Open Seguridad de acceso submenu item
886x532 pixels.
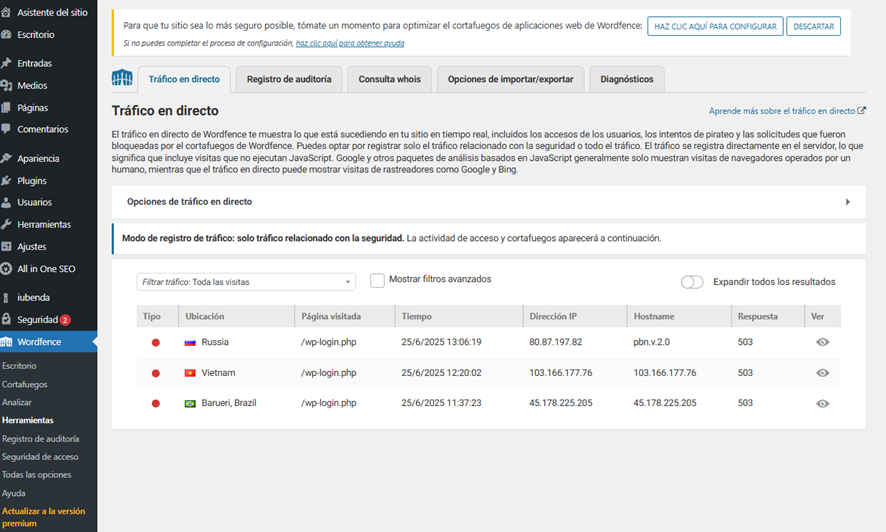(x=40, y=456)
